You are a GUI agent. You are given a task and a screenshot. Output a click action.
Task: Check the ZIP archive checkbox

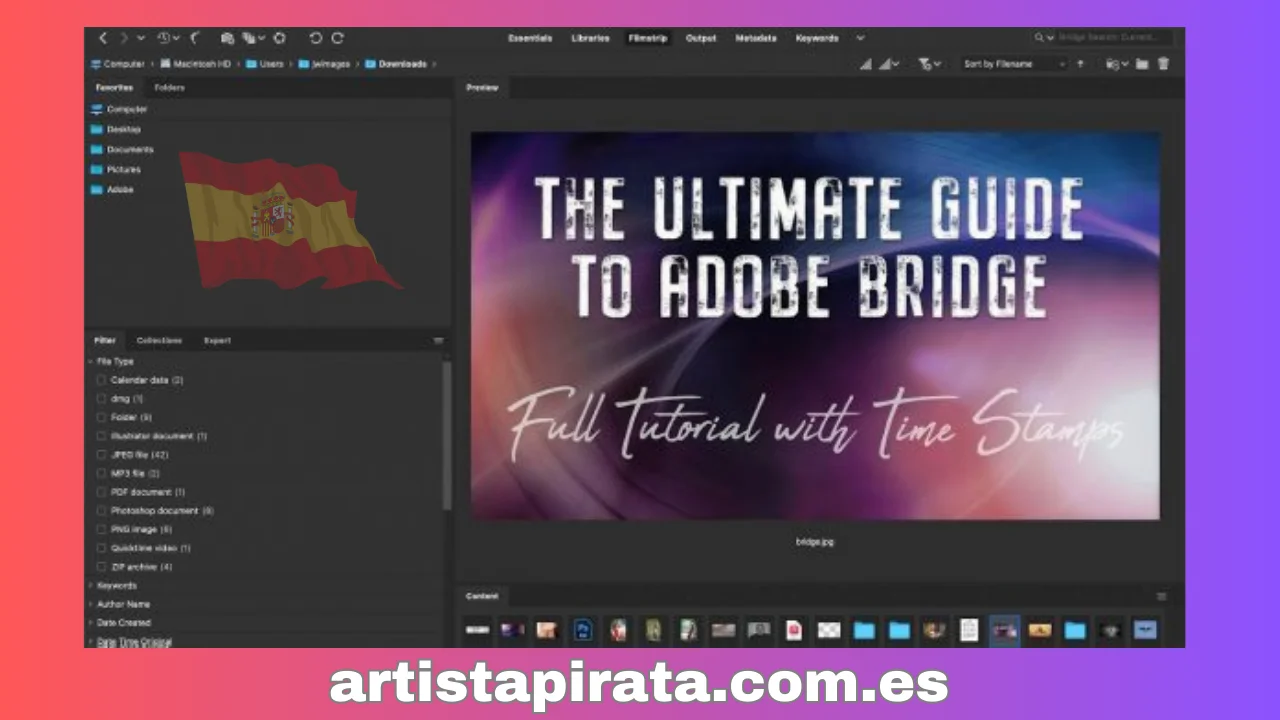pyautogui.click(x=101, y=567)
